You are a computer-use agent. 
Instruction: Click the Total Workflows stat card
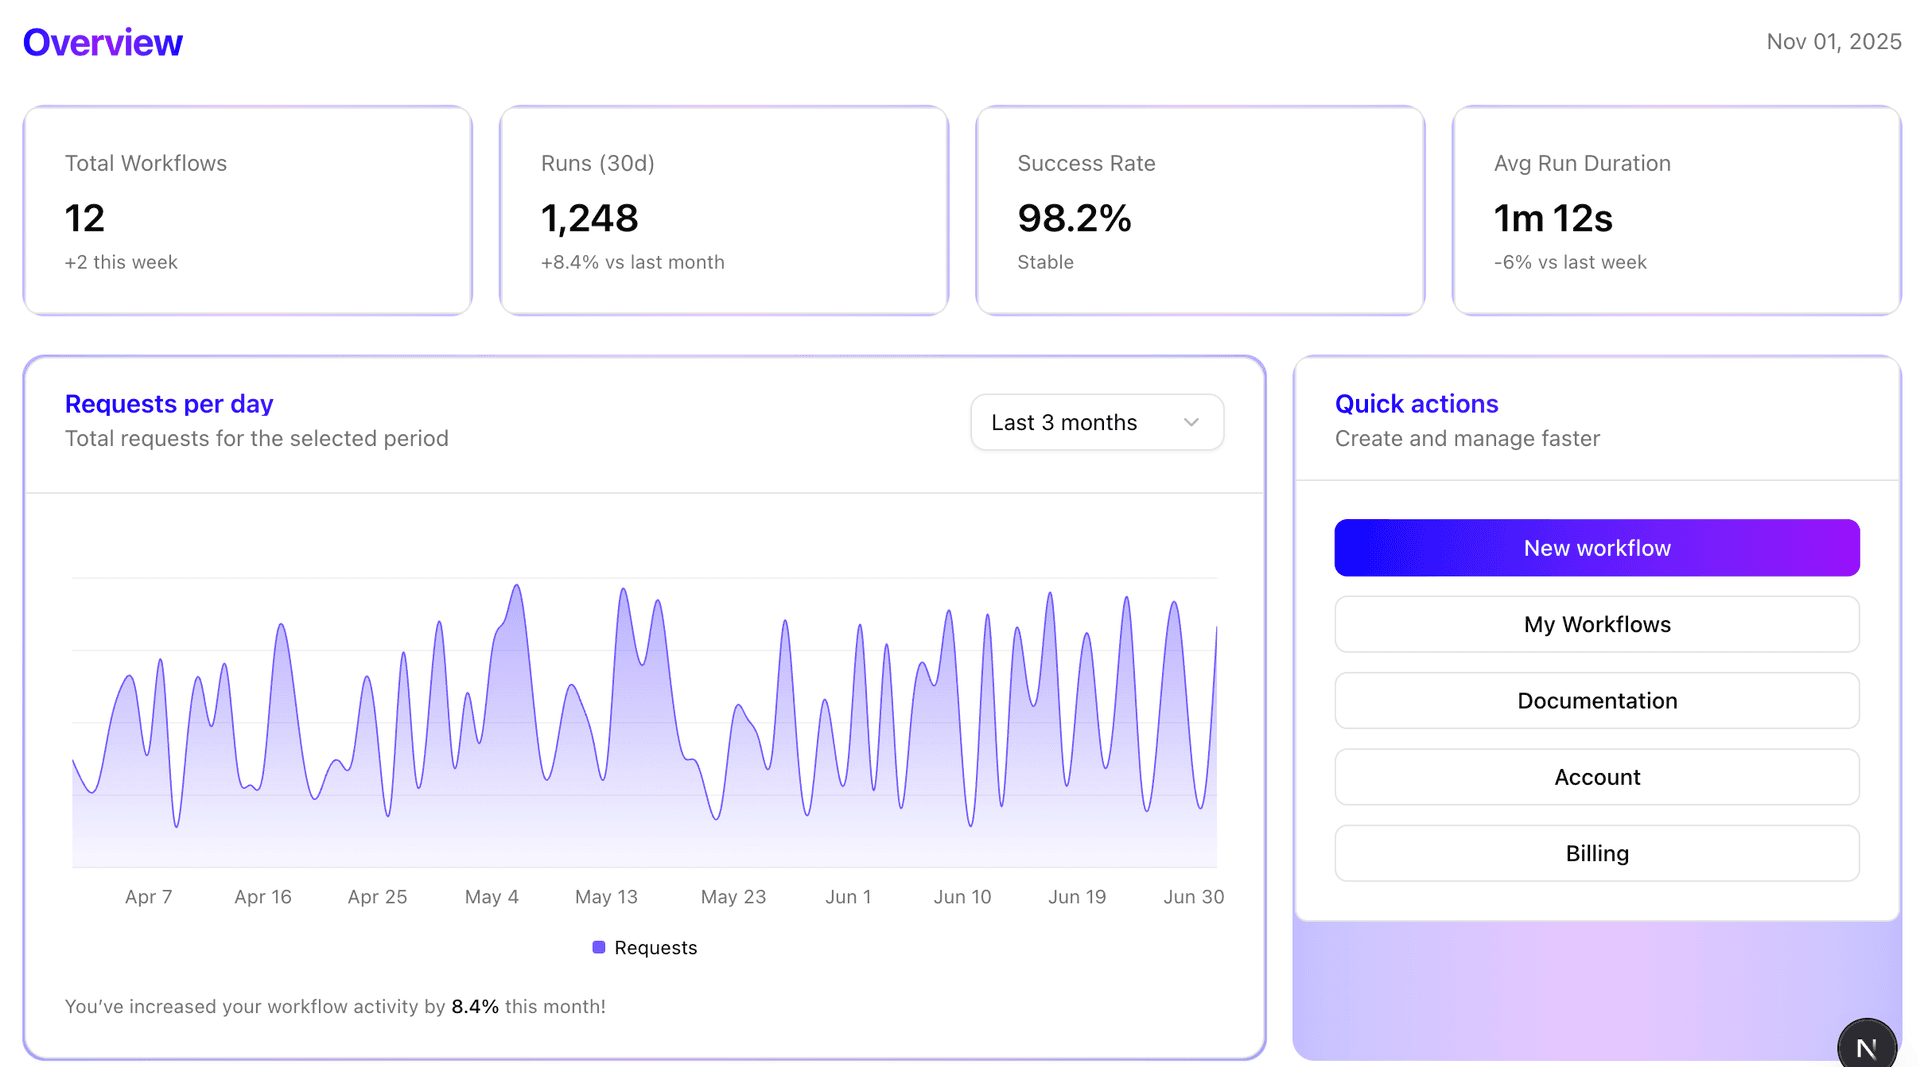[x=247, y=211]
